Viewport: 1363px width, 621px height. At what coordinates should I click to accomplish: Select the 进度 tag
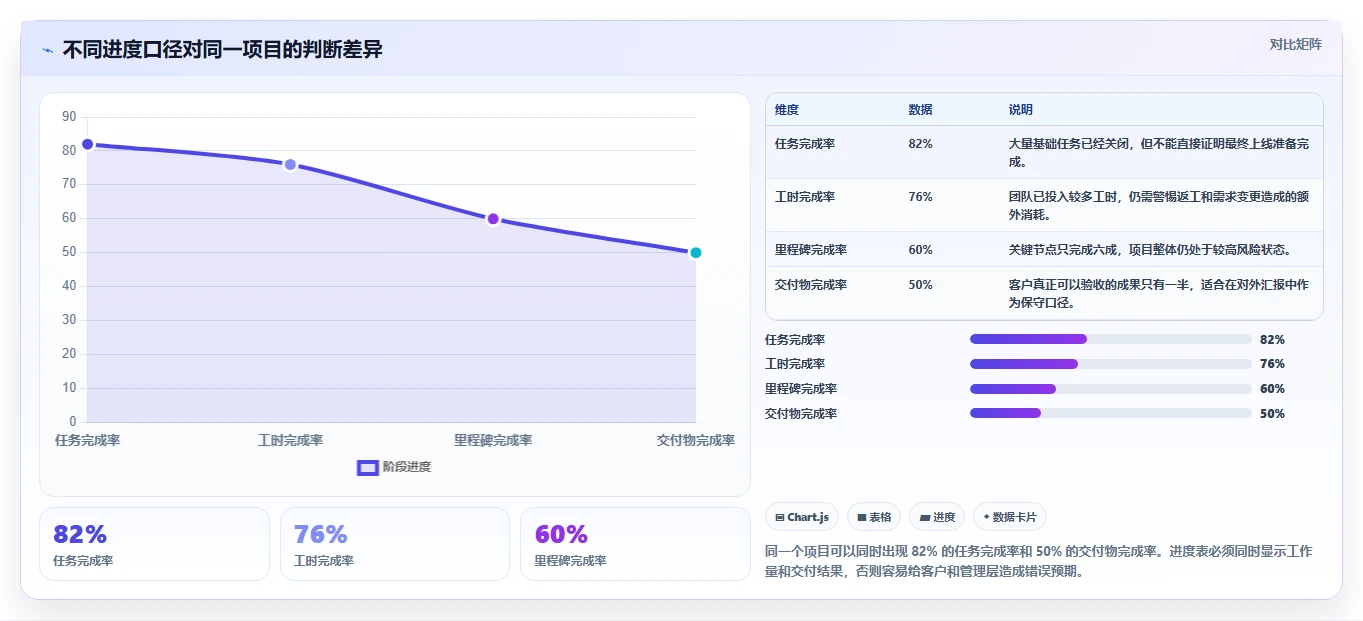[937, 517]
